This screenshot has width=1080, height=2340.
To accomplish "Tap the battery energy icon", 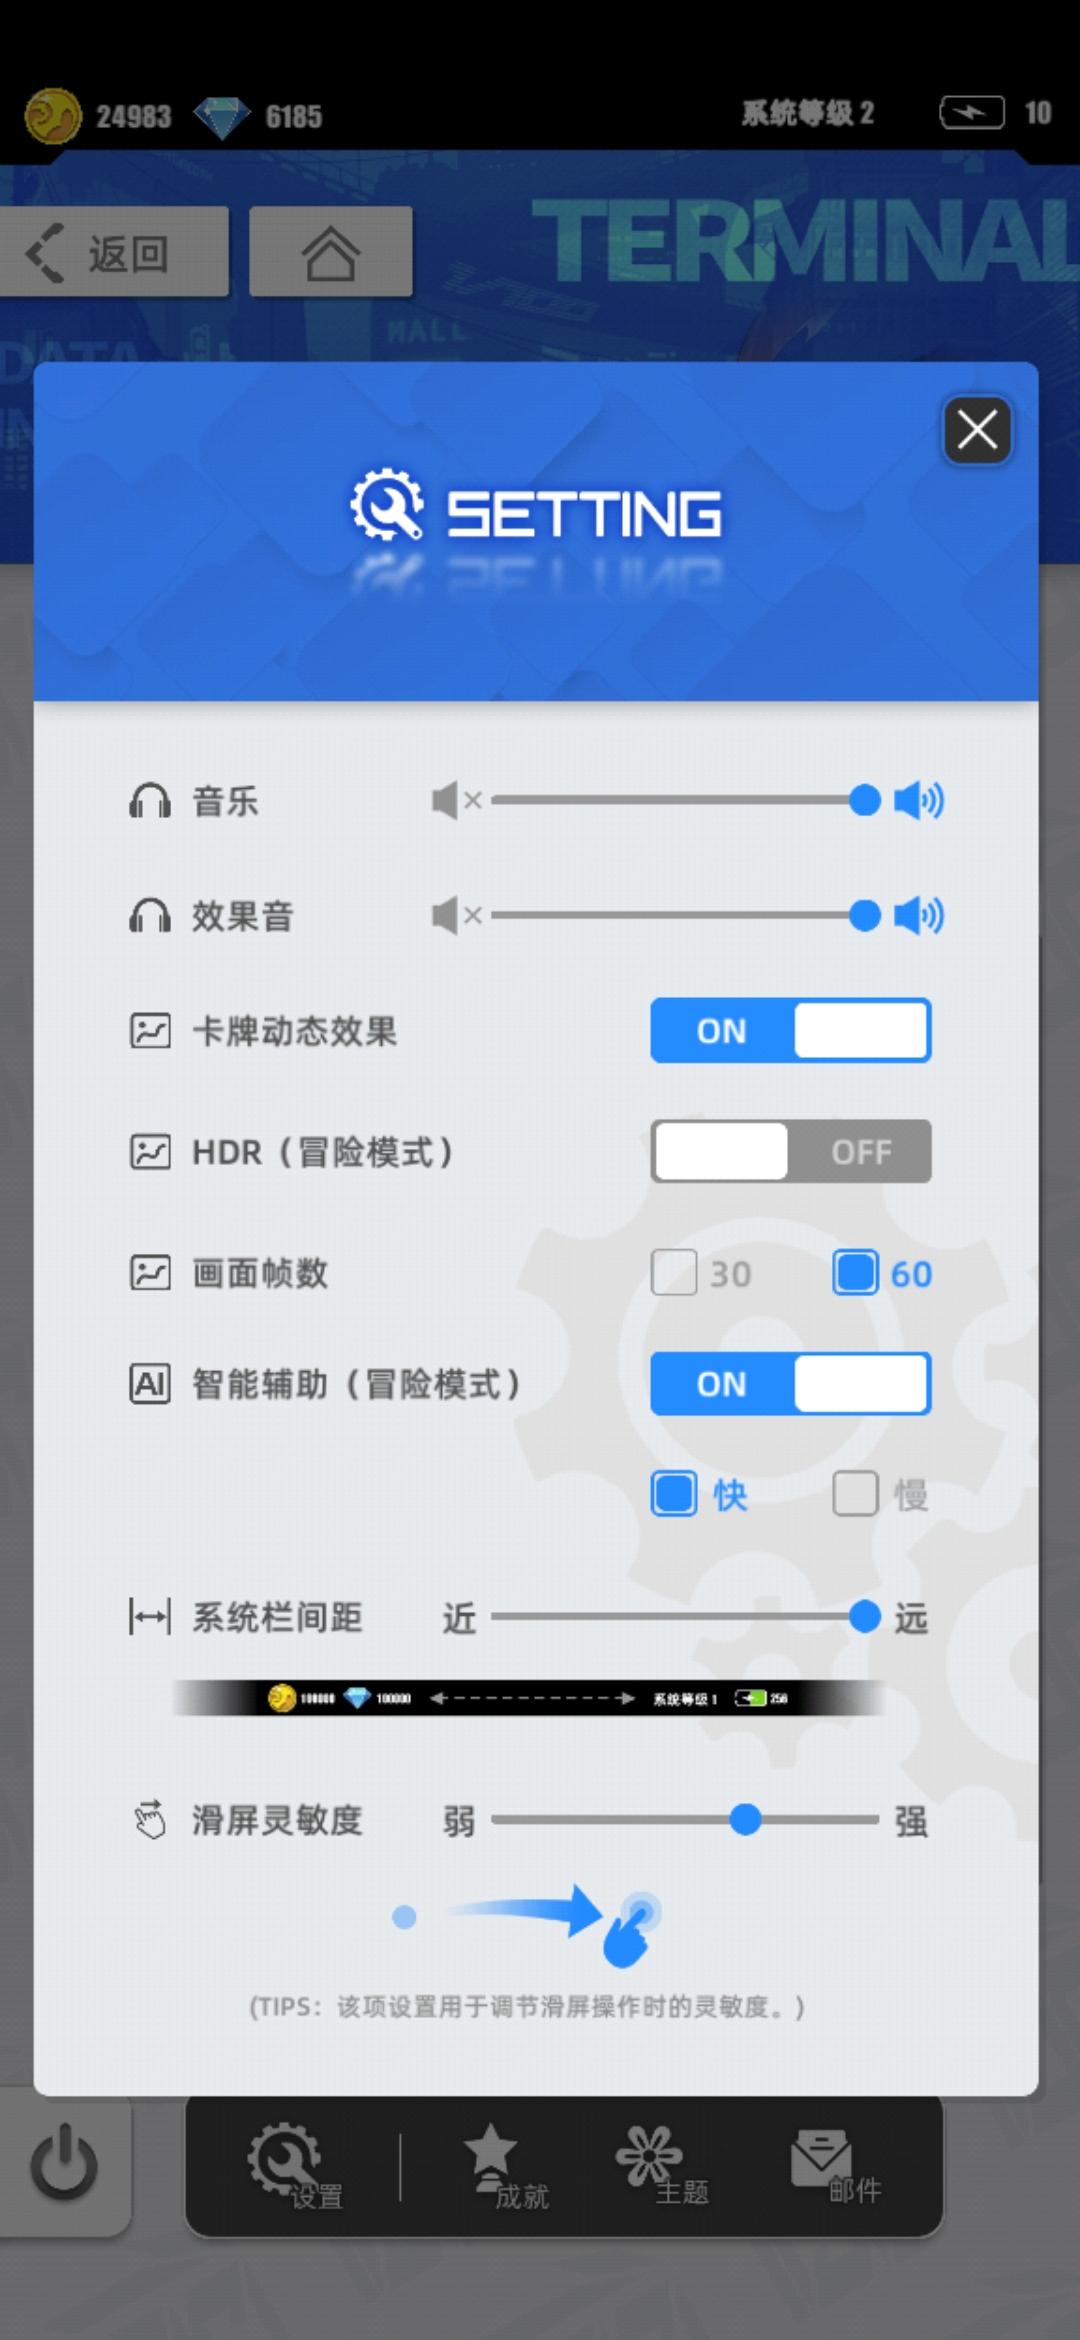I will tap(971, 113).
